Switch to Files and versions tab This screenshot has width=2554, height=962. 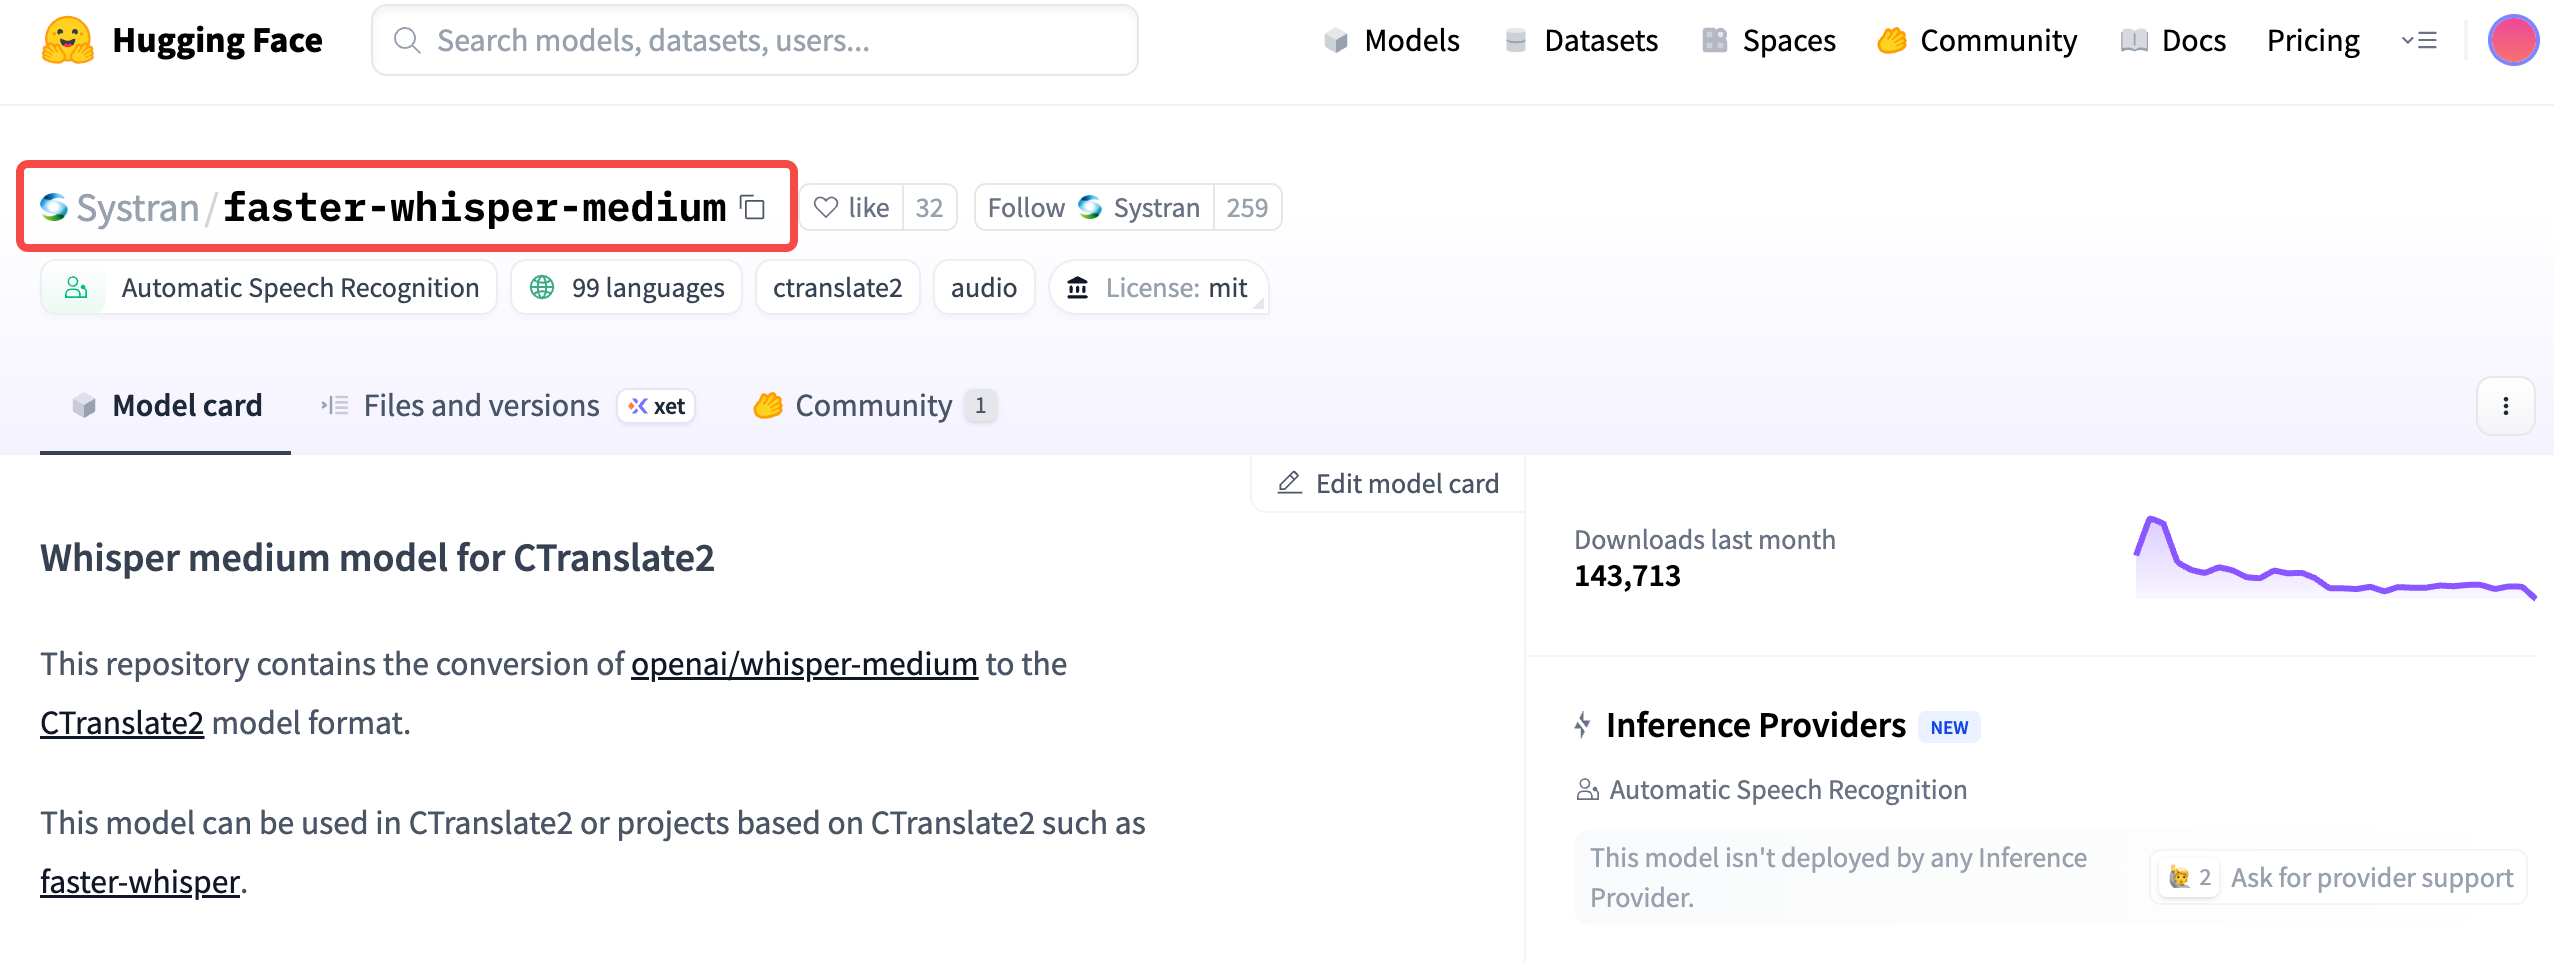[x=460, y=406]
